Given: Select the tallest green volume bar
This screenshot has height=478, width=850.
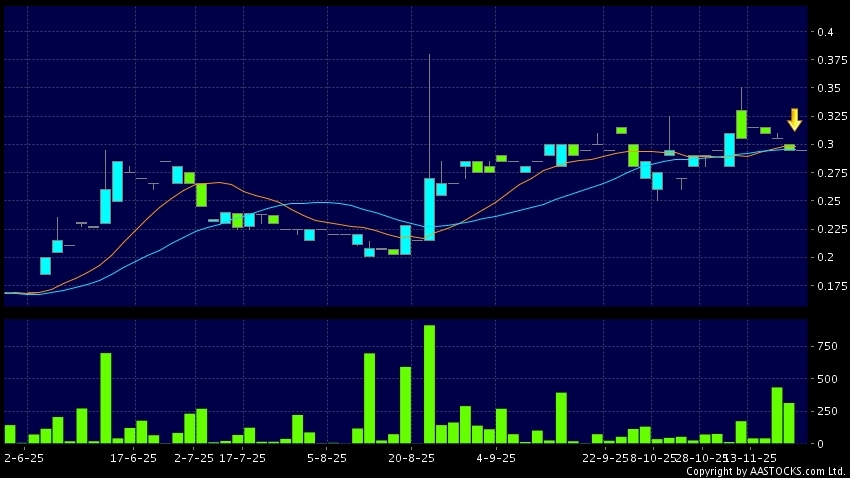Looking at the screenshot, I should [x=429, y=384].
